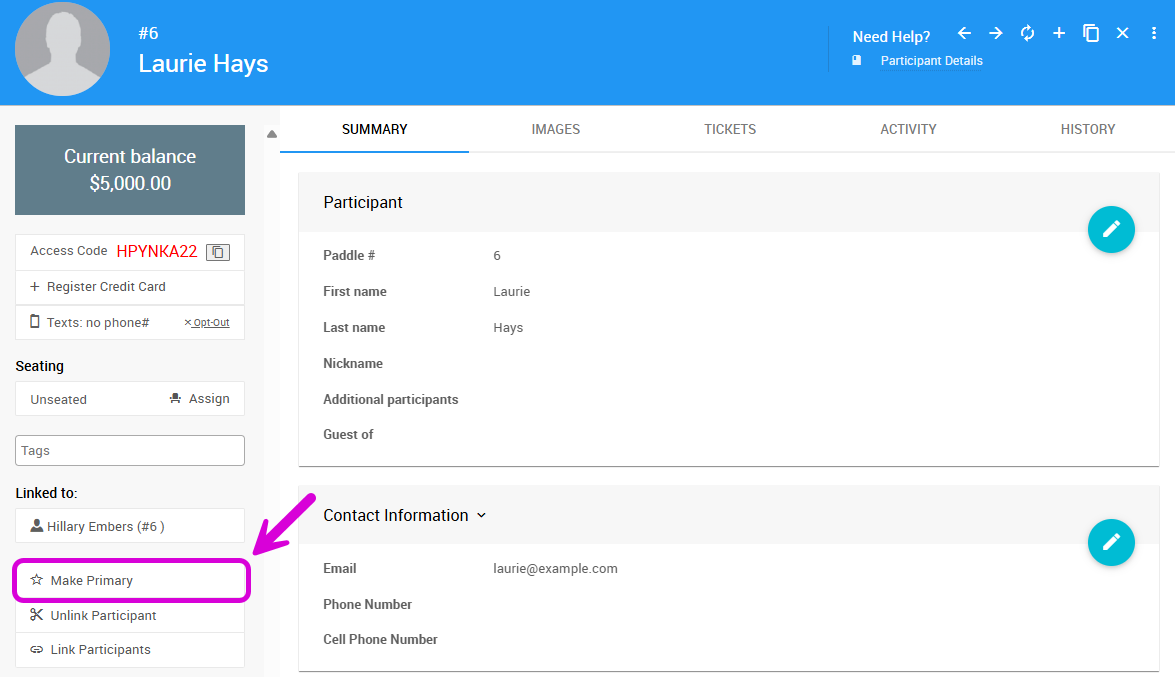Click the duplicate window icon in the header

click(x=1091, y=34)
